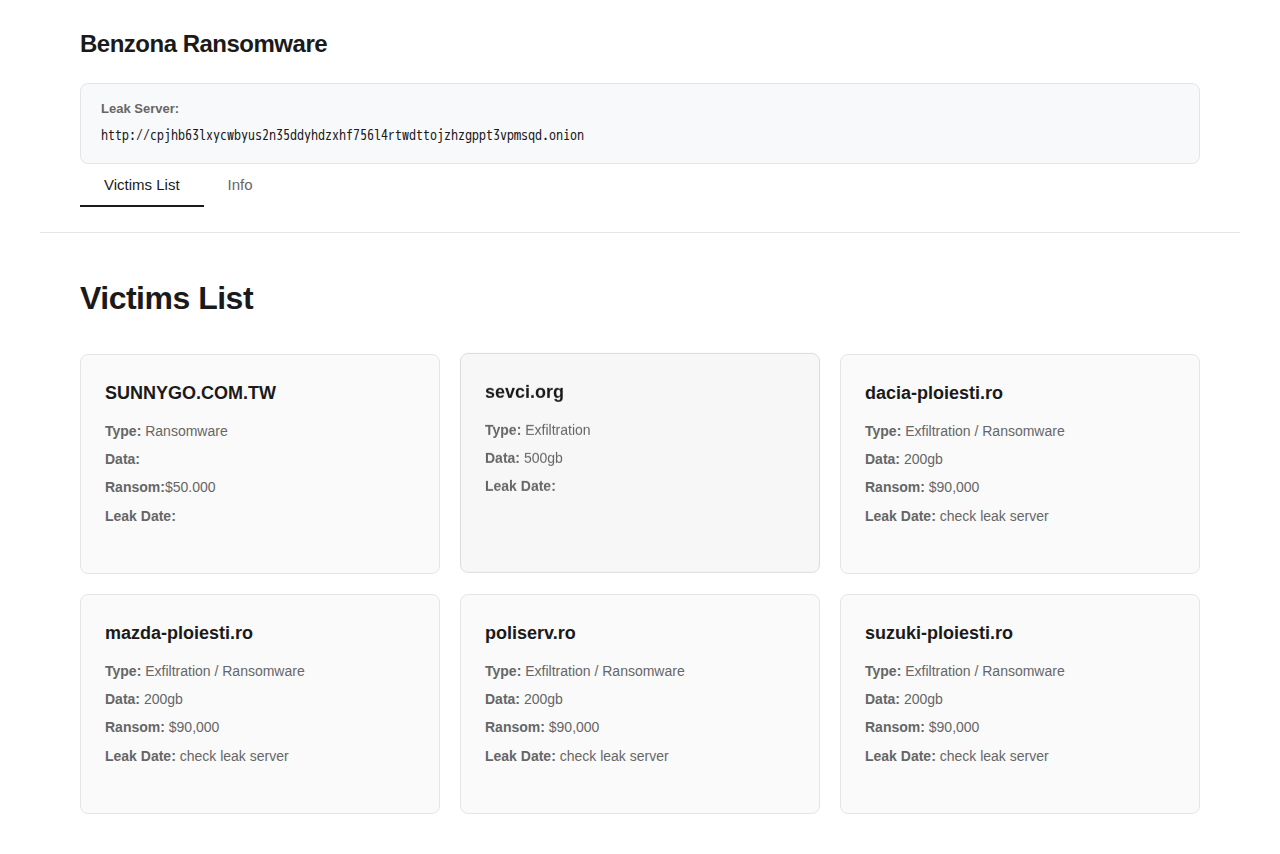Viewport: 1280px width, 854px height.
Task: Click the Leak Server label
Action: click(x=140, y=108)
